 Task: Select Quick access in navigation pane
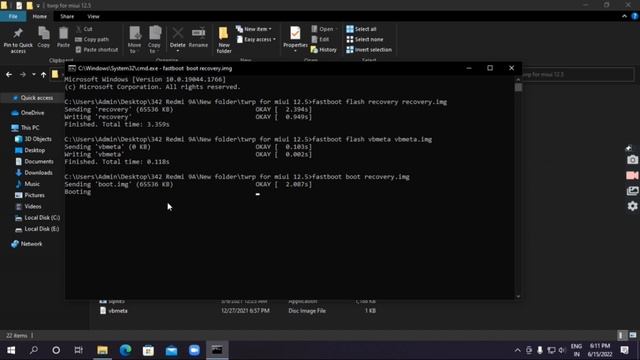pyautogui.click(x=33, y=98)
